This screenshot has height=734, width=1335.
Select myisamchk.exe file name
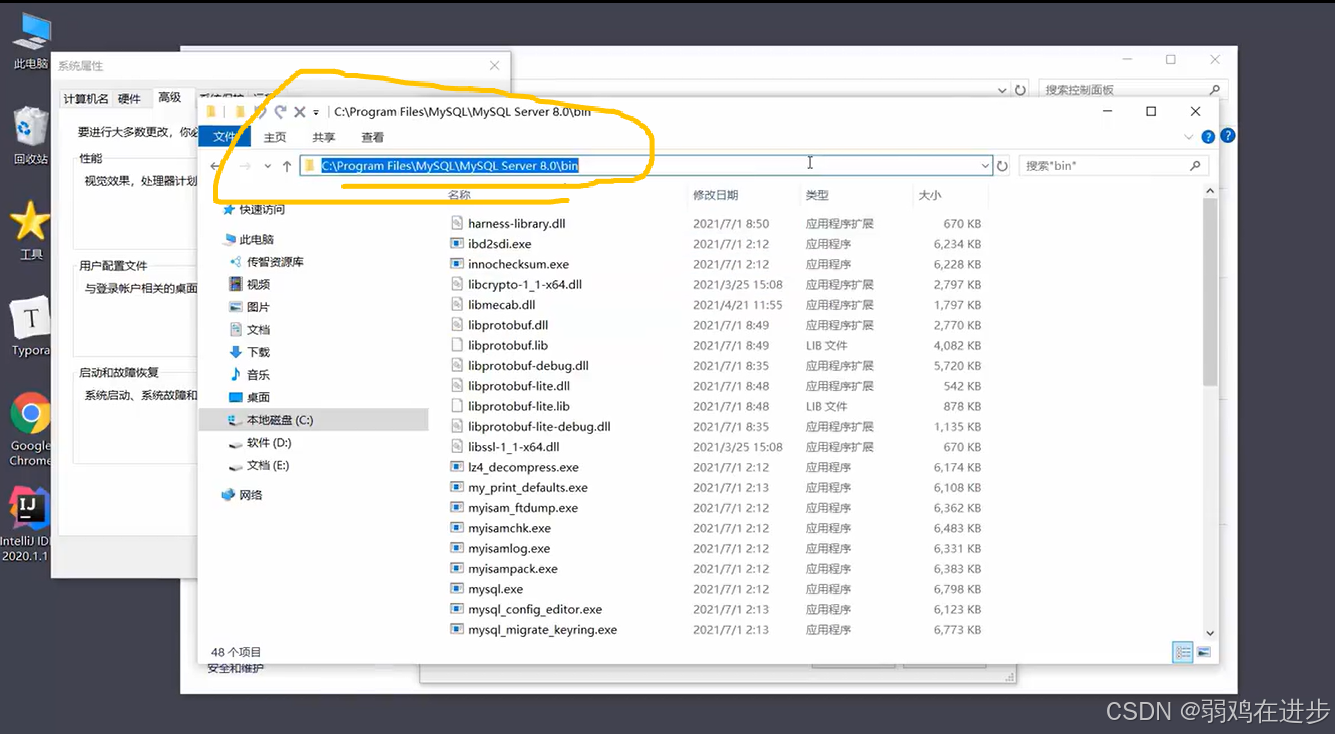pos(509,528)
